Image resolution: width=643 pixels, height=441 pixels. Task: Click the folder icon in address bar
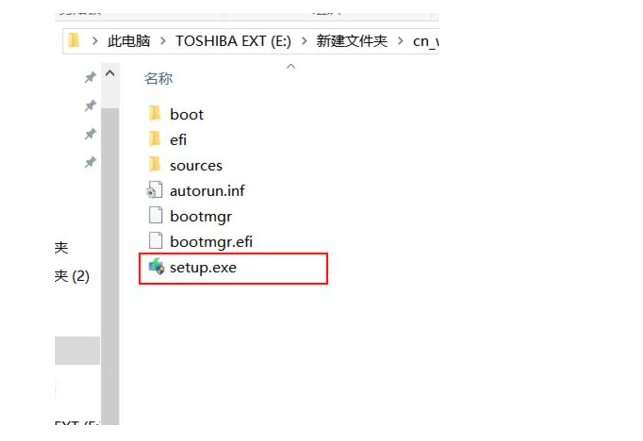point(74,41)
